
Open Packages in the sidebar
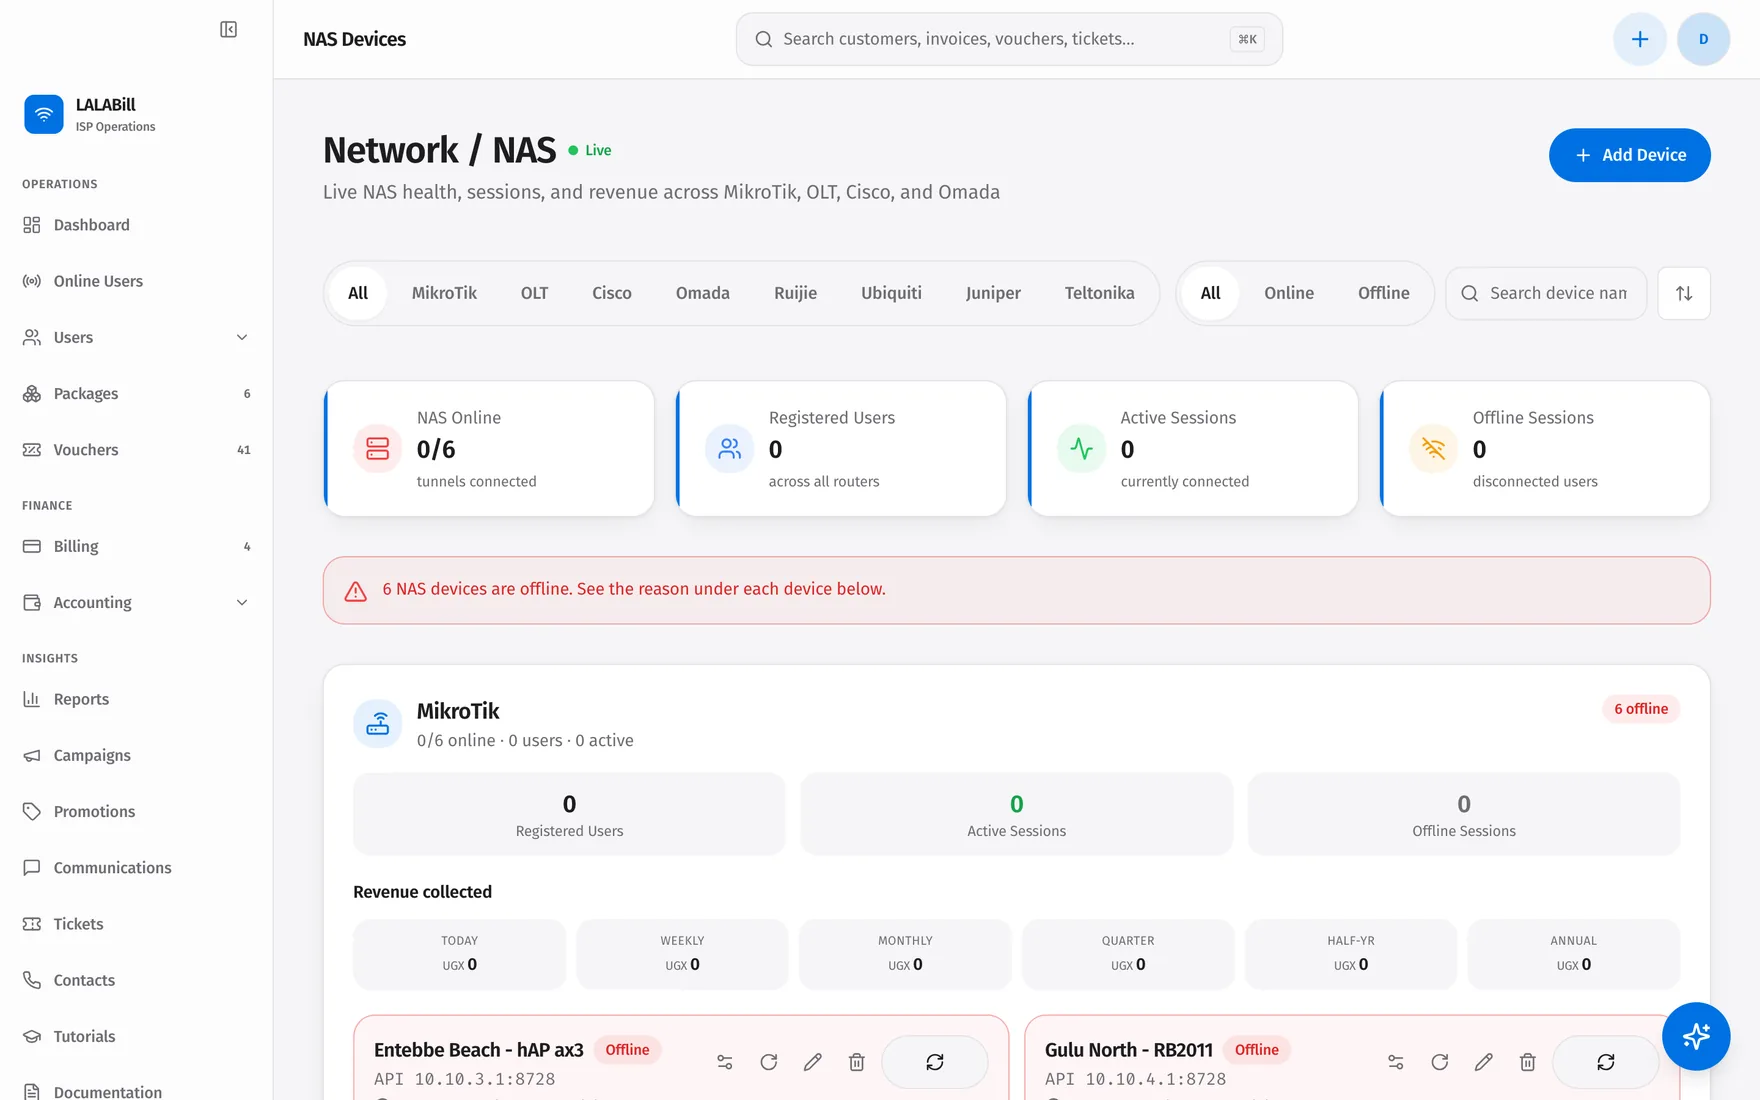click(x=136, y=393)
